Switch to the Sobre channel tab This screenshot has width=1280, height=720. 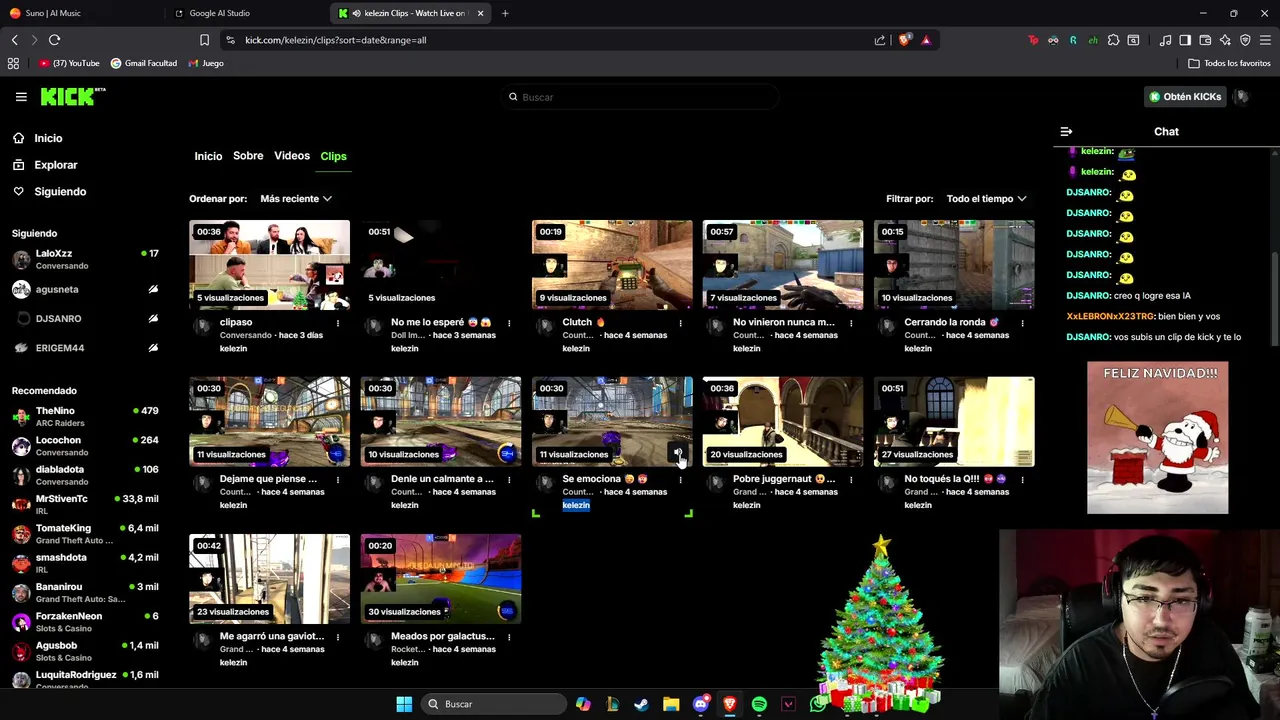(248, 156)
